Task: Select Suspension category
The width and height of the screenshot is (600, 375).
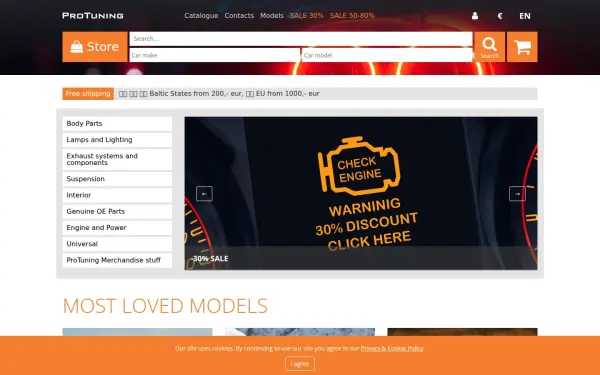Action: click(x=117, y=179)
